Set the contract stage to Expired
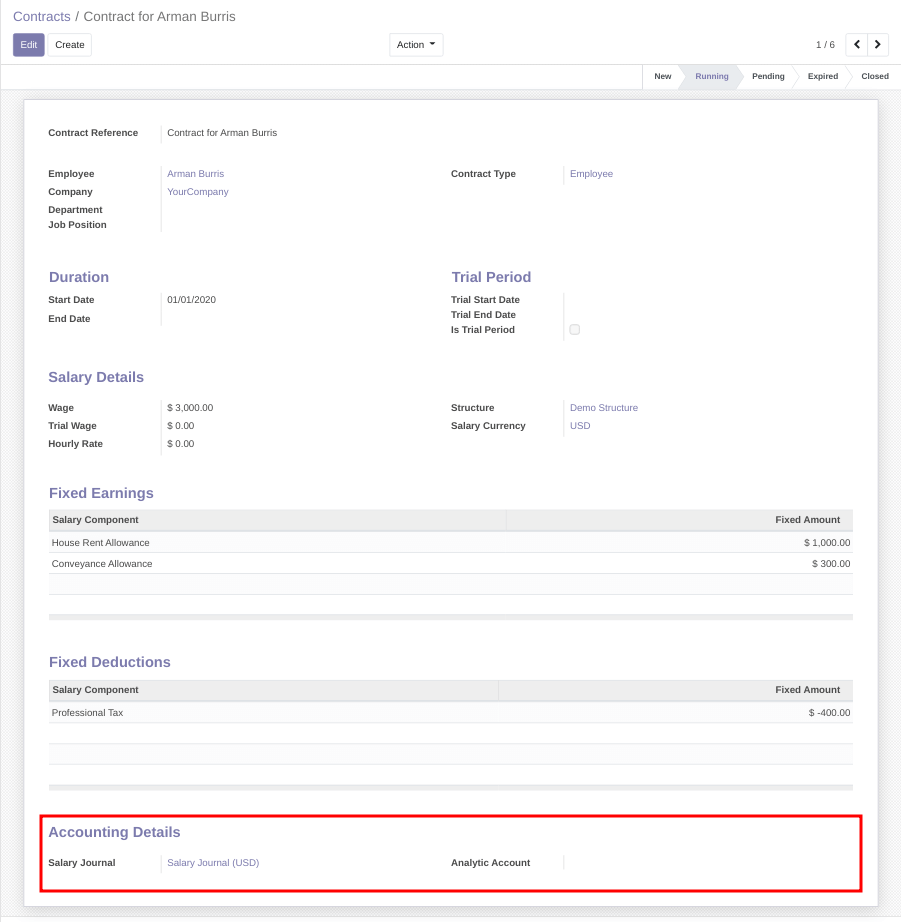This screenshot has width=901, height=922. (x=822, y=76)
